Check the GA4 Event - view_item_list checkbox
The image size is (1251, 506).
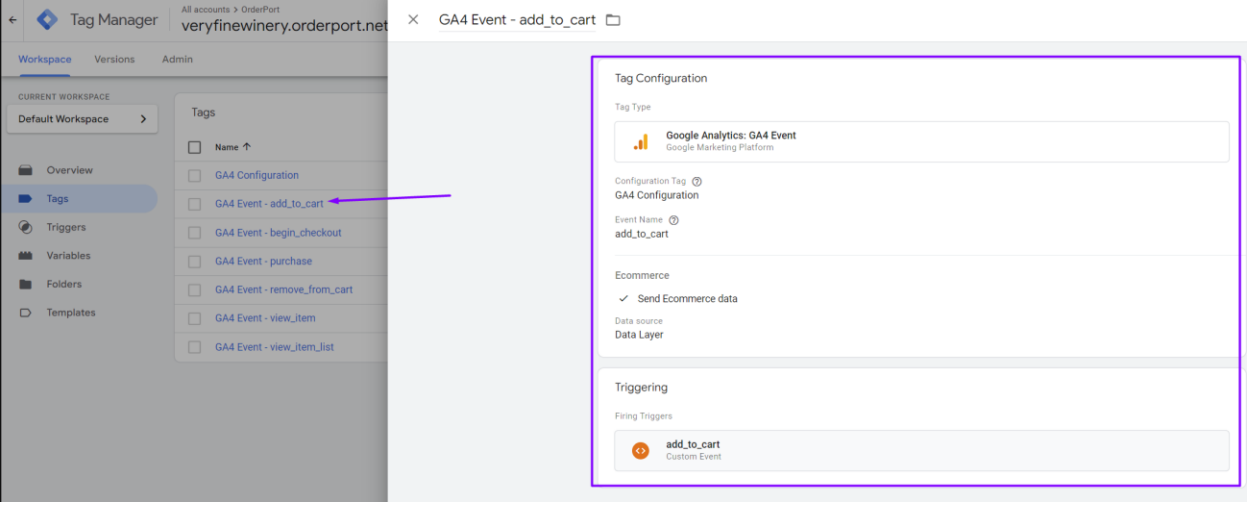click(195, 347)
